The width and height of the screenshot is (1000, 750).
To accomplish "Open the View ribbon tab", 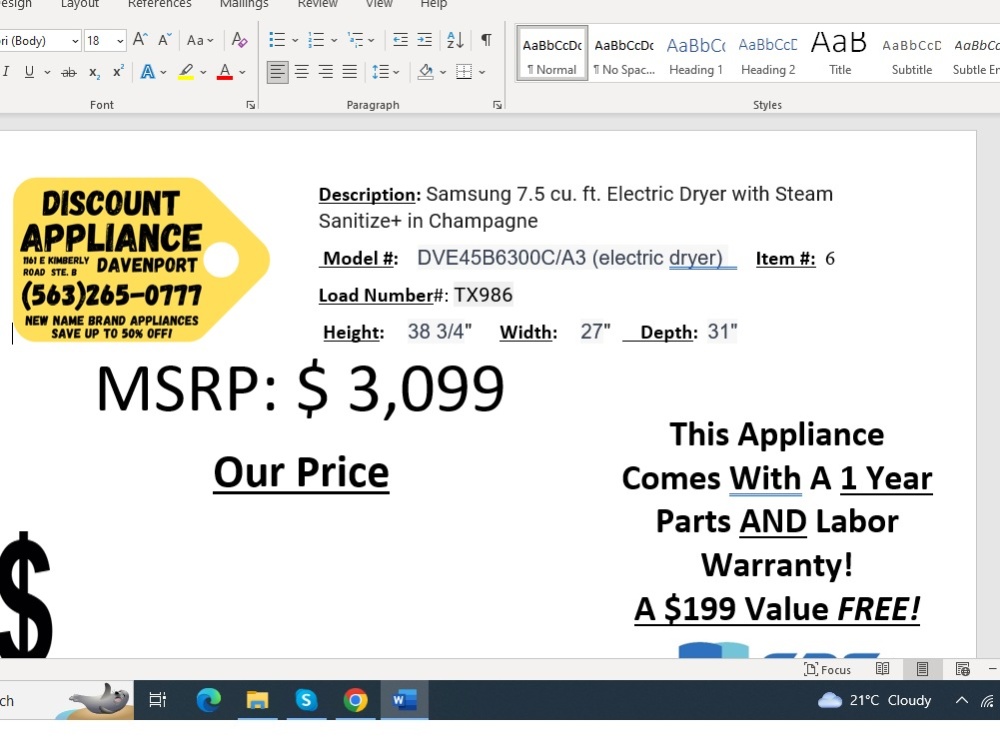I will (379, 4).
